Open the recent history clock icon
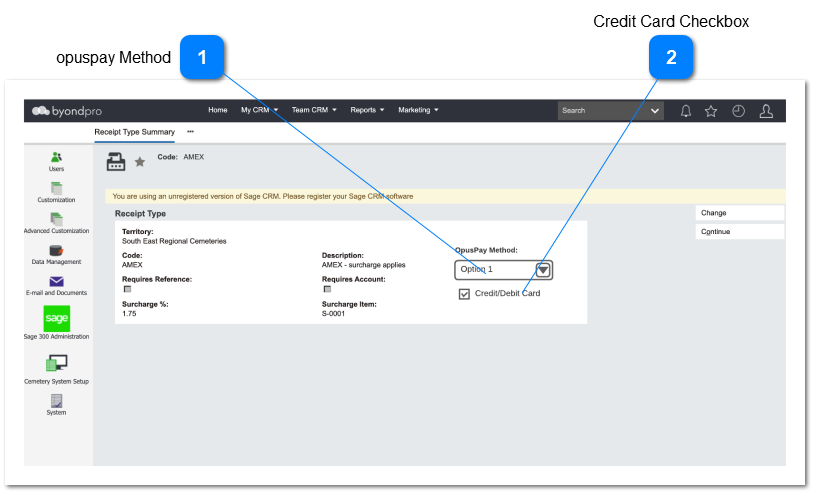The height and width of the screenshot is (494, 814). point(738,111)
